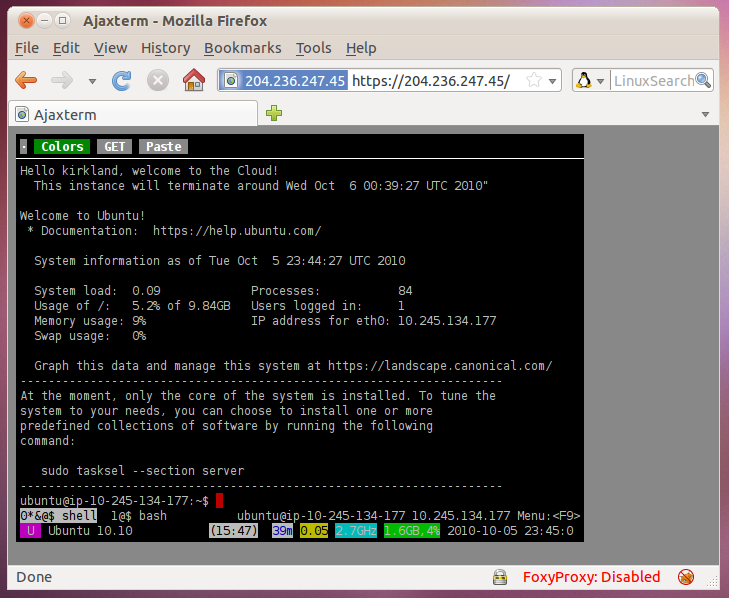Toggle the Colors button in Ajaxterm

62,146
